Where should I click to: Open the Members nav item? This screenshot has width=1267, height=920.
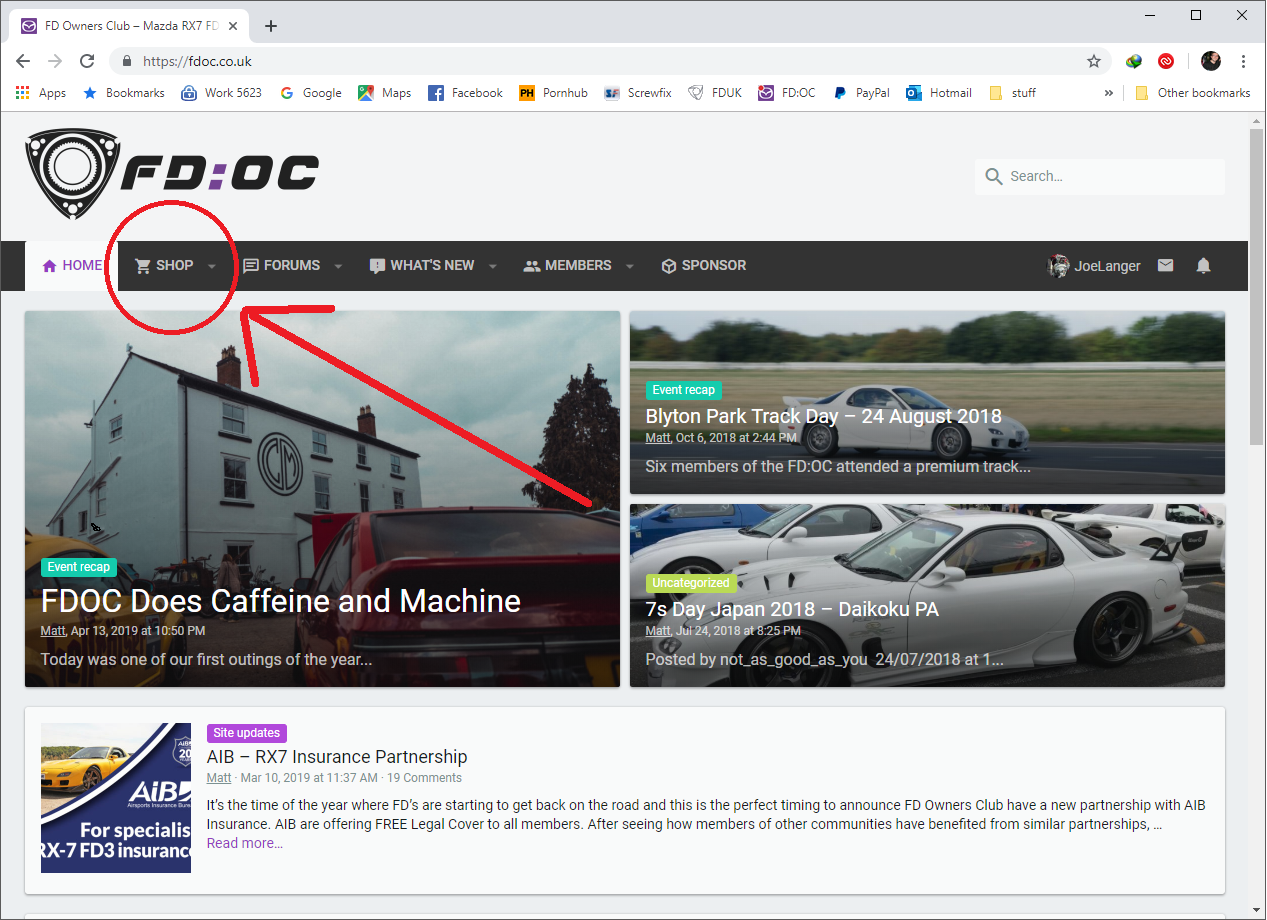(567, 266)
